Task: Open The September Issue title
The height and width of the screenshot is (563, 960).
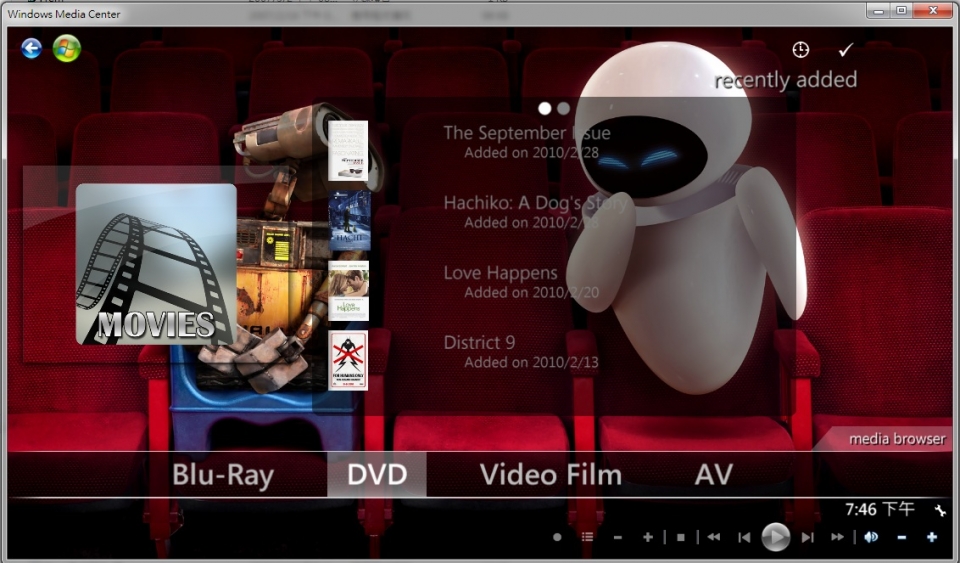Action: [527, 133]
